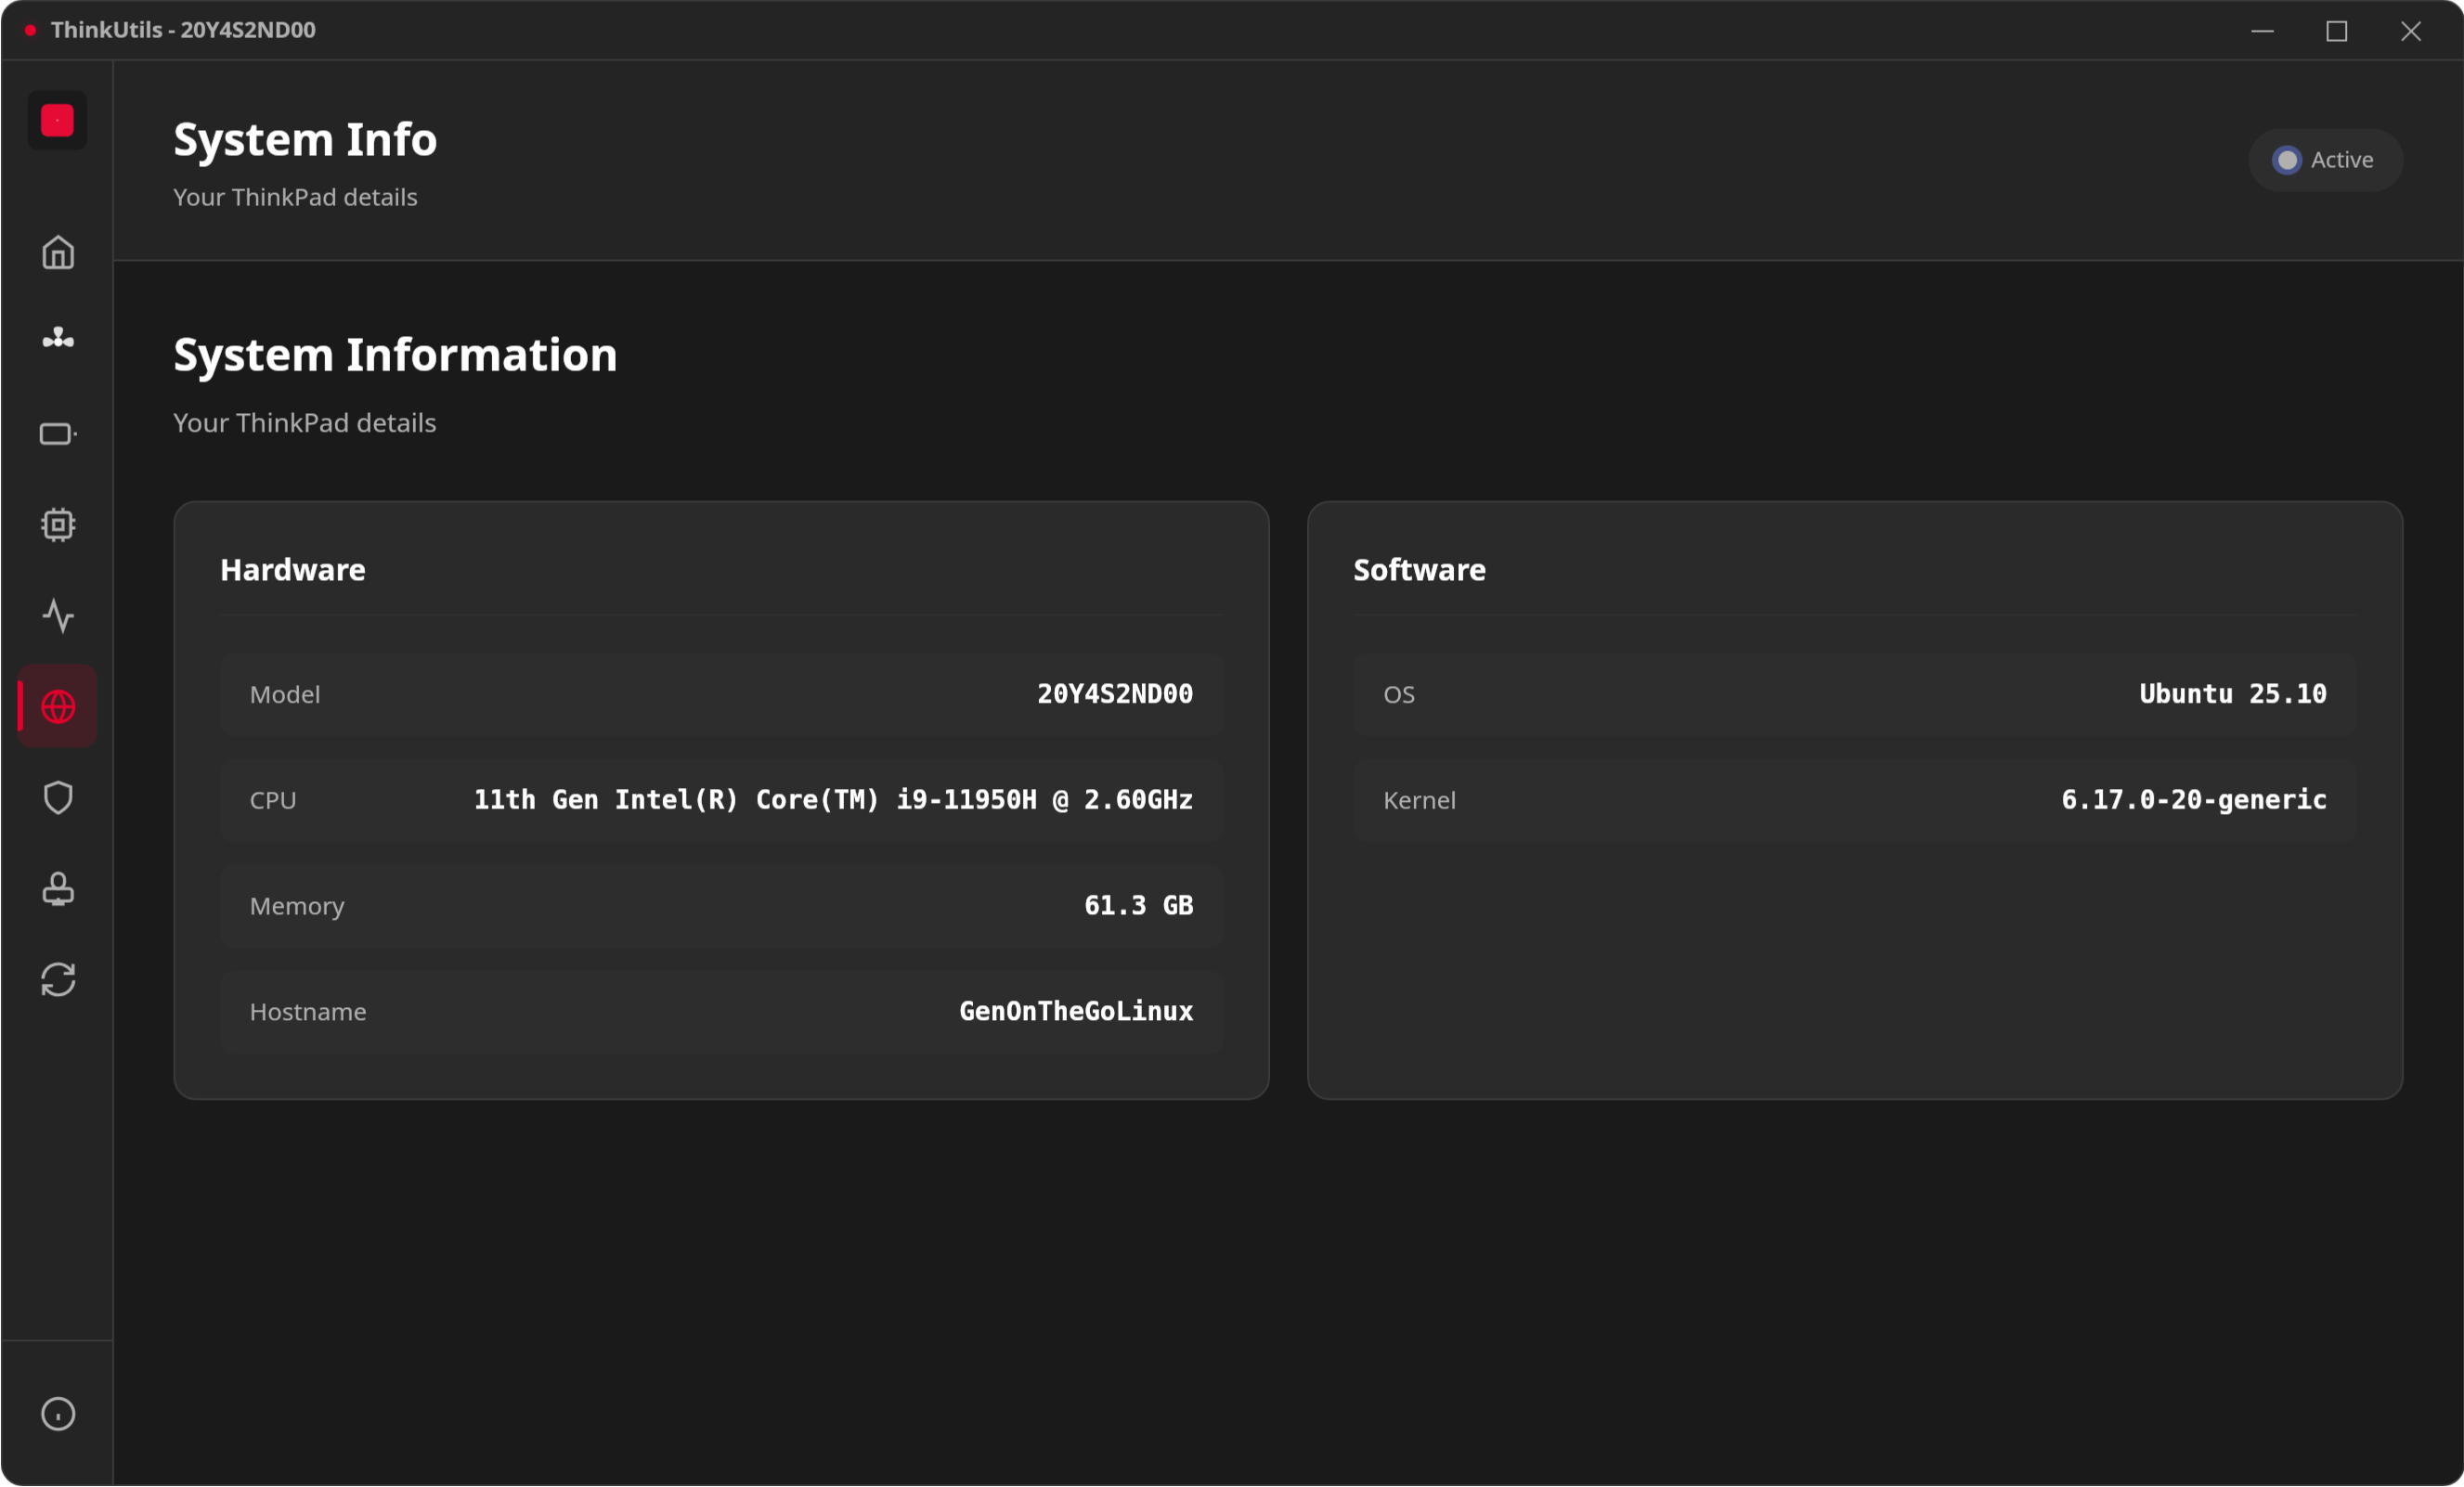2464x1487 pixels.
Task: Open the security shield section in the sidebar
Action: coord(57,796)
